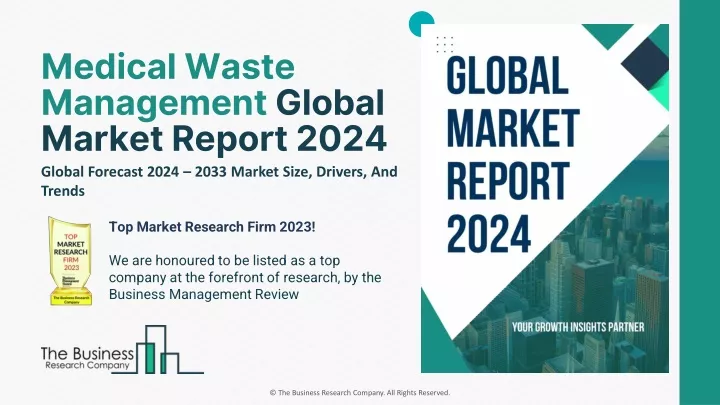Click the Global Market Report 2024 cover image
This screenshot has height=405, width=720.
[x=545, y=198]
